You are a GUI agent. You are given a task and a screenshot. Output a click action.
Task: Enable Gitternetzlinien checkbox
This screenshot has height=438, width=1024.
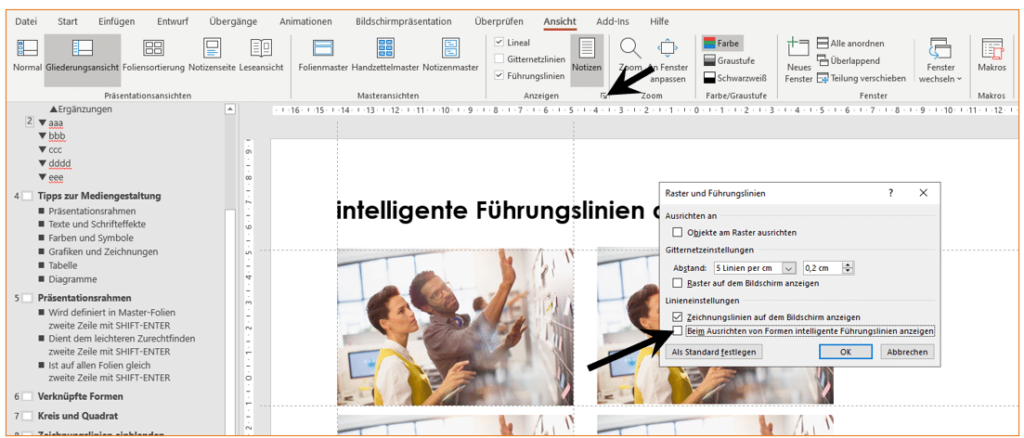500,59
